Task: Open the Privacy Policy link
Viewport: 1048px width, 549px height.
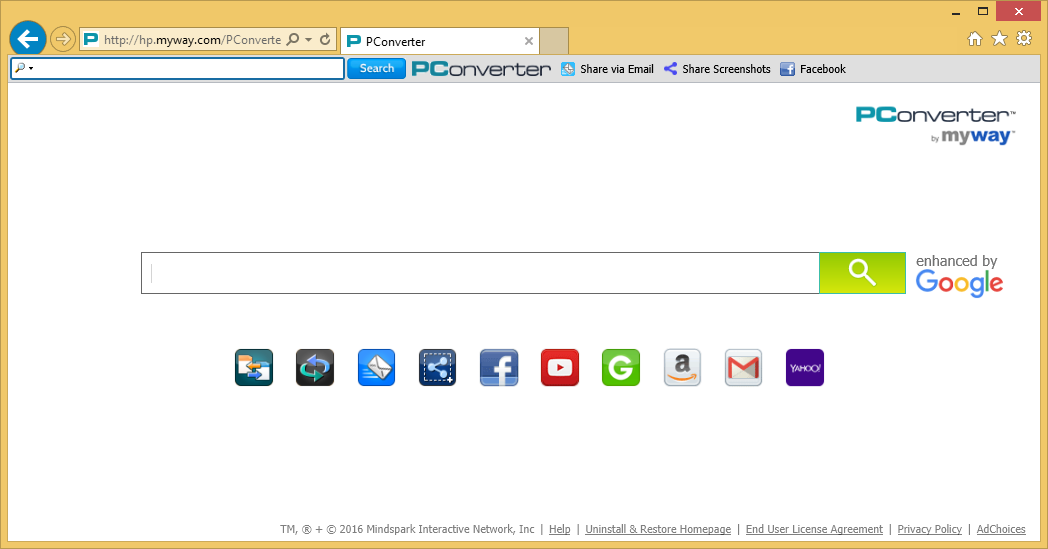Action: pos(930,529)
